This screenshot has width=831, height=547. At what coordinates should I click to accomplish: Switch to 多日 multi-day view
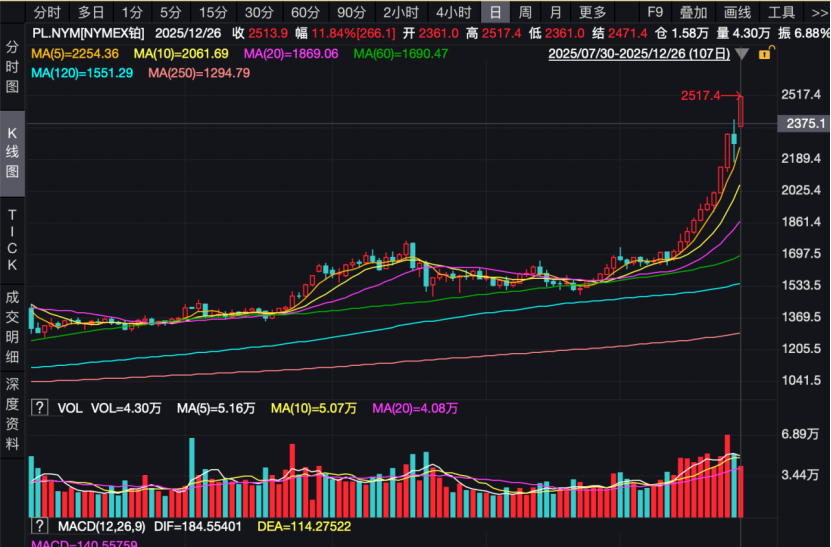click(x=91, y=12)
